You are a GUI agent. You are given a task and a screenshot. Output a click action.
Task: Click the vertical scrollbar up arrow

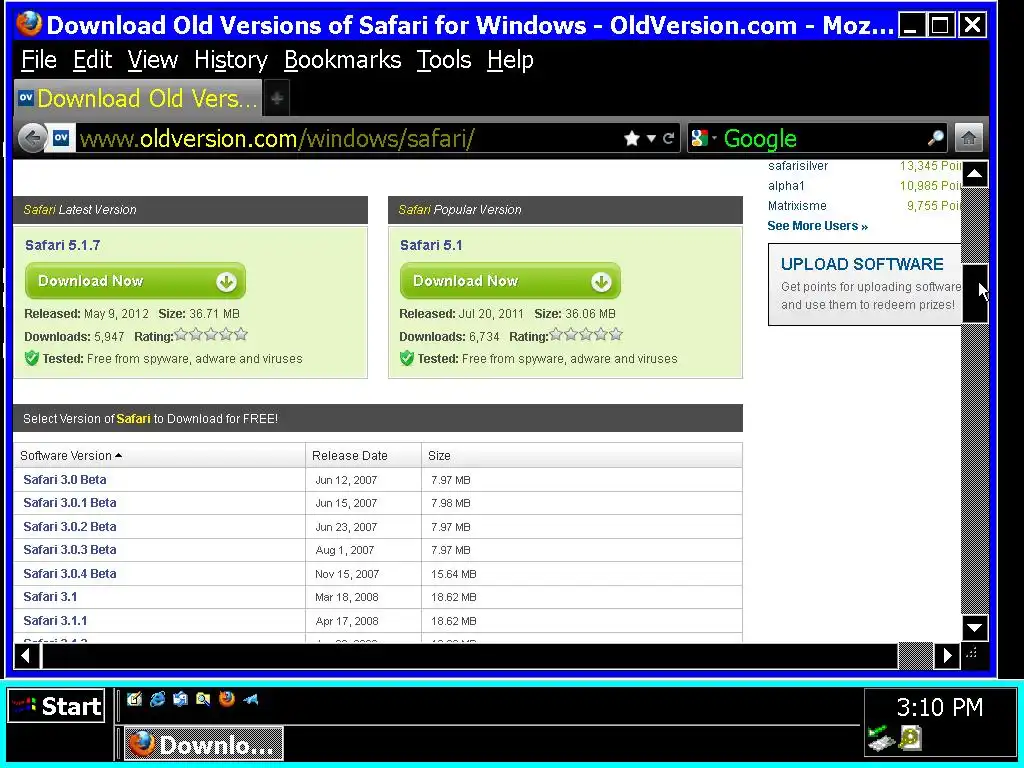[x=974, y=174]
